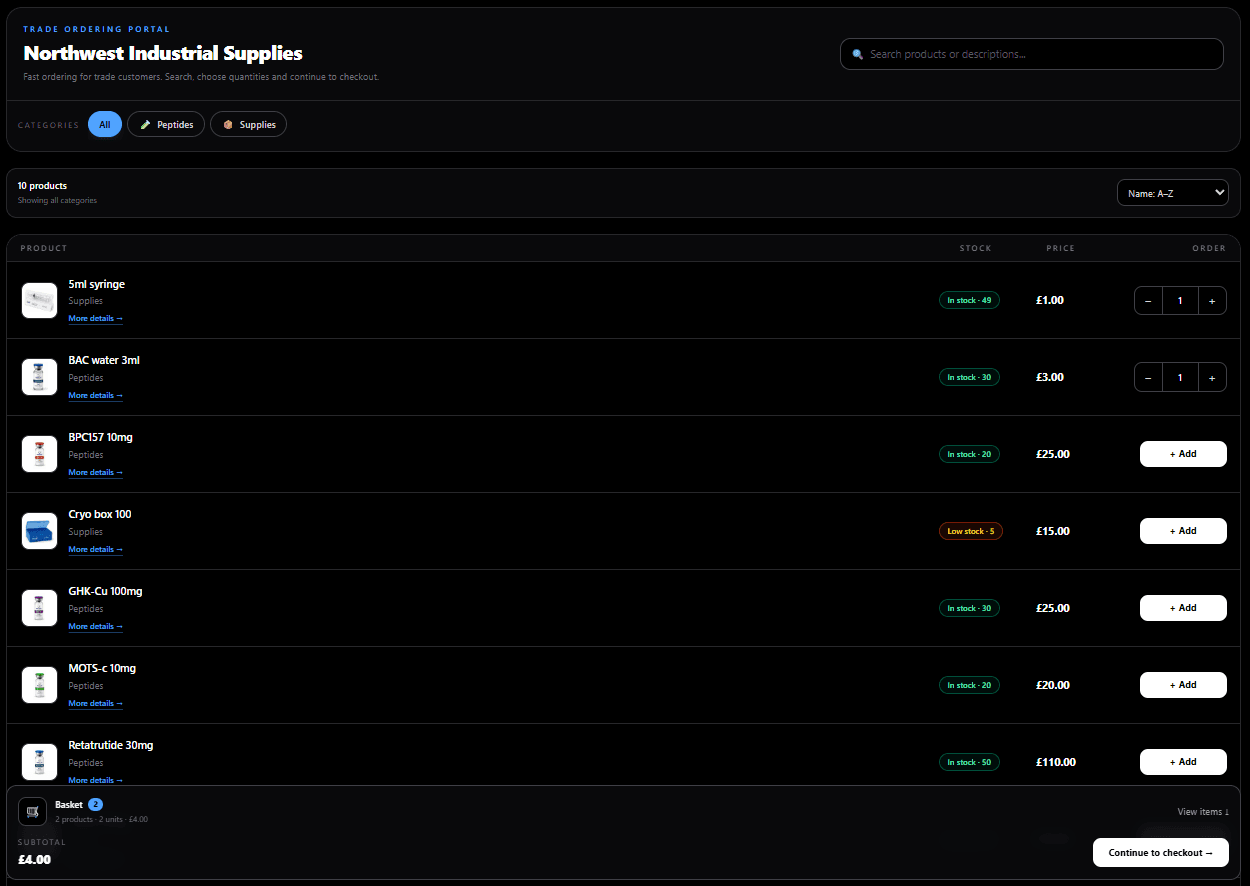Add Cryo box 100 to the basket
The width and height of the screenshot is (1250, 886).
click(x=1183, y=531)
